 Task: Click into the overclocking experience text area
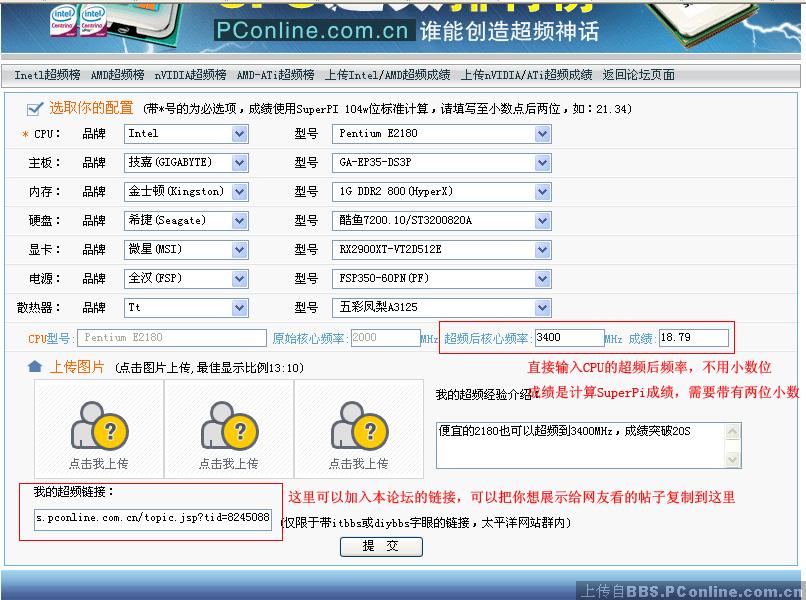581,445
